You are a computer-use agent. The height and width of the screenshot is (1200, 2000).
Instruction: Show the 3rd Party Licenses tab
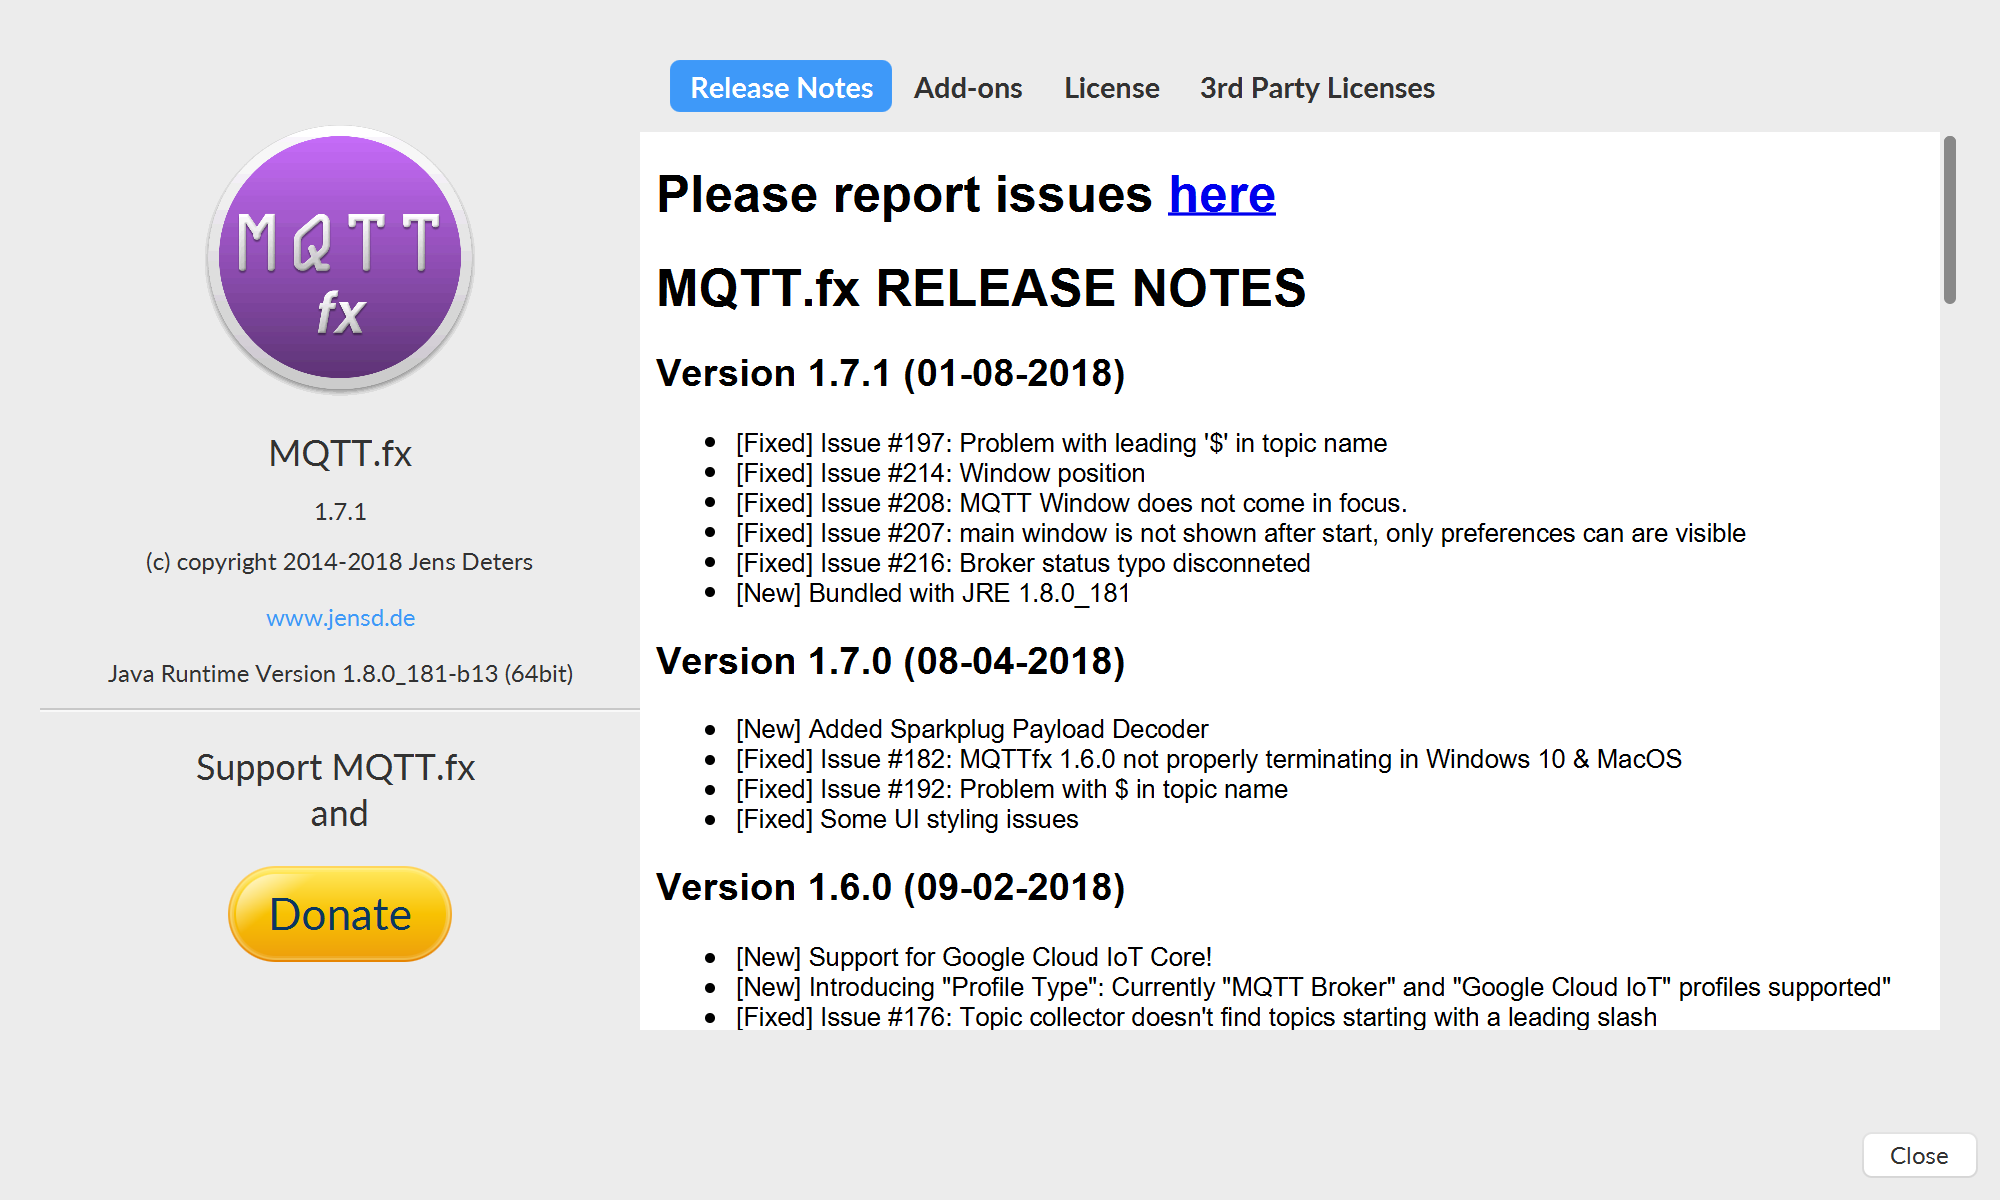coord(1316,88)
